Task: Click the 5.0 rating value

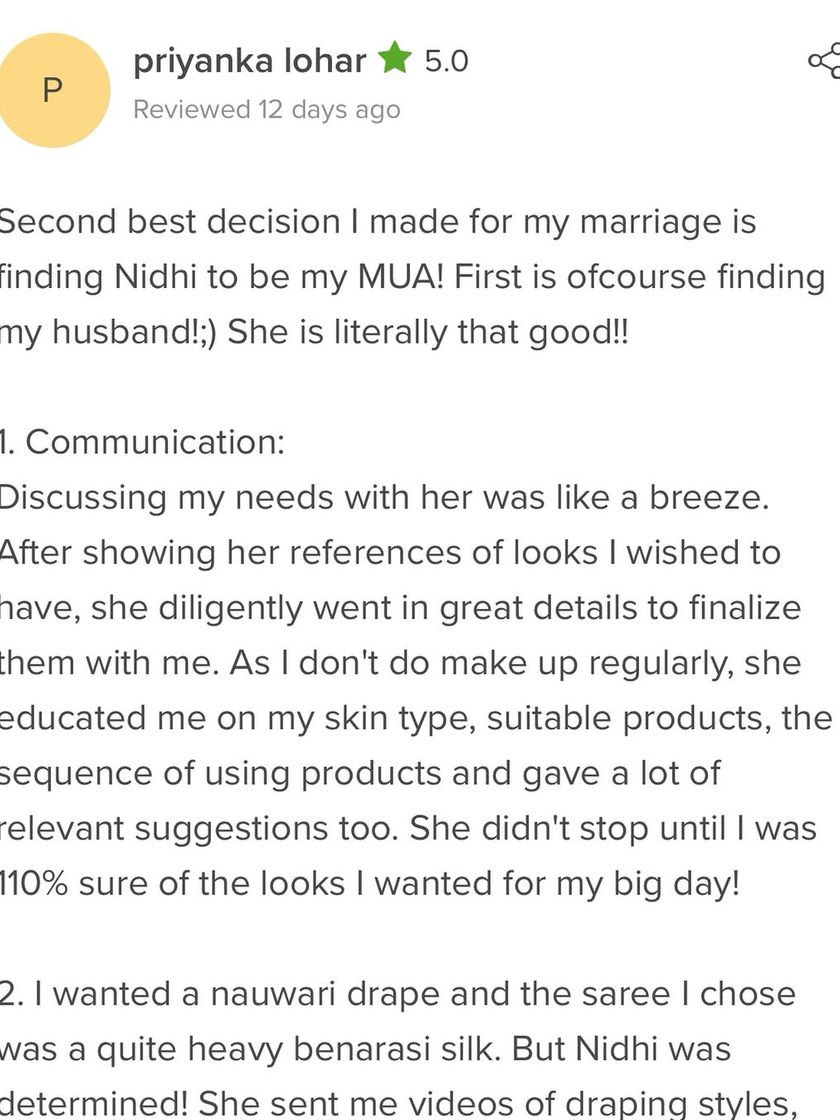Action: tap(446, 61)
